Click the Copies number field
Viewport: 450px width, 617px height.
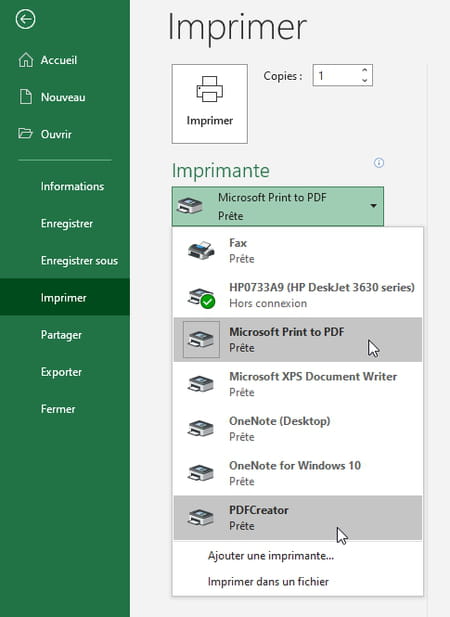point(337,75)
